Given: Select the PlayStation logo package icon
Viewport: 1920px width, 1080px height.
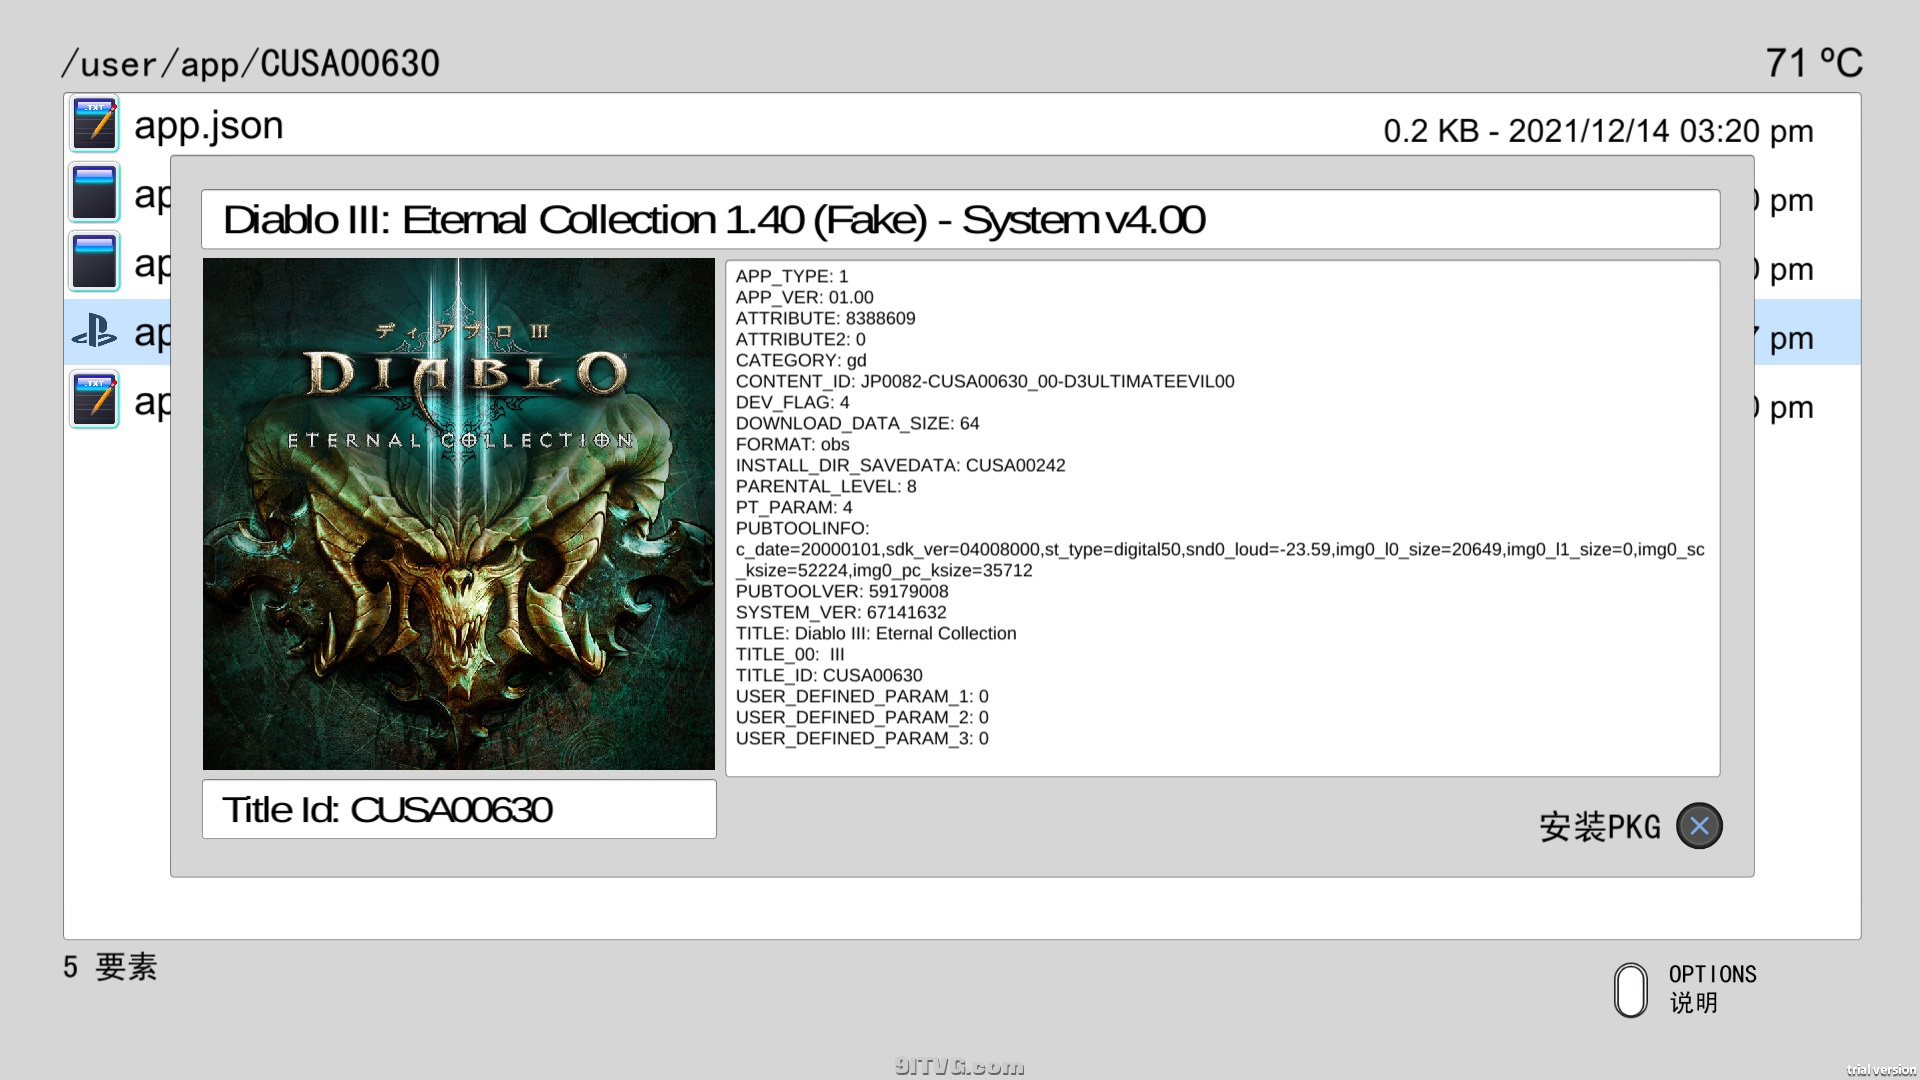Looking at the screenshot, I should tap(95, 331).
